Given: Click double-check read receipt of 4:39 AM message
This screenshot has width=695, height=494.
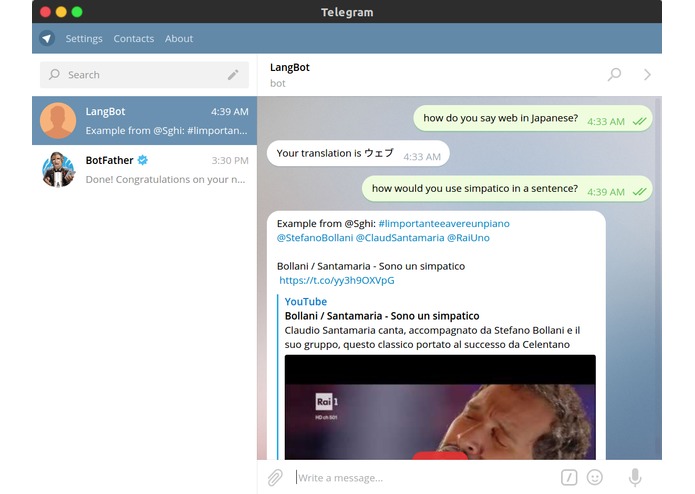Looking at the screenshot, I should (639, 191).
